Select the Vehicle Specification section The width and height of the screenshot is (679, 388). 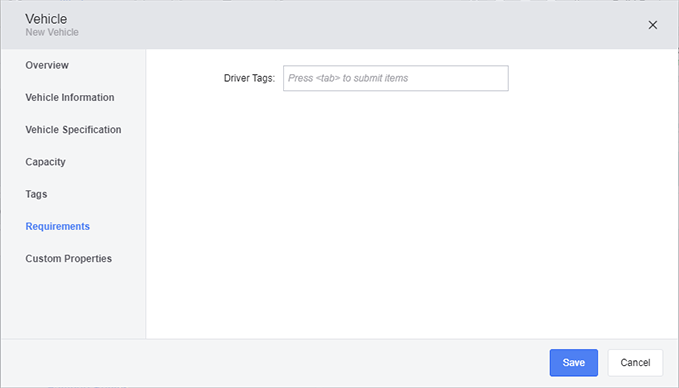tap(73, 129)
